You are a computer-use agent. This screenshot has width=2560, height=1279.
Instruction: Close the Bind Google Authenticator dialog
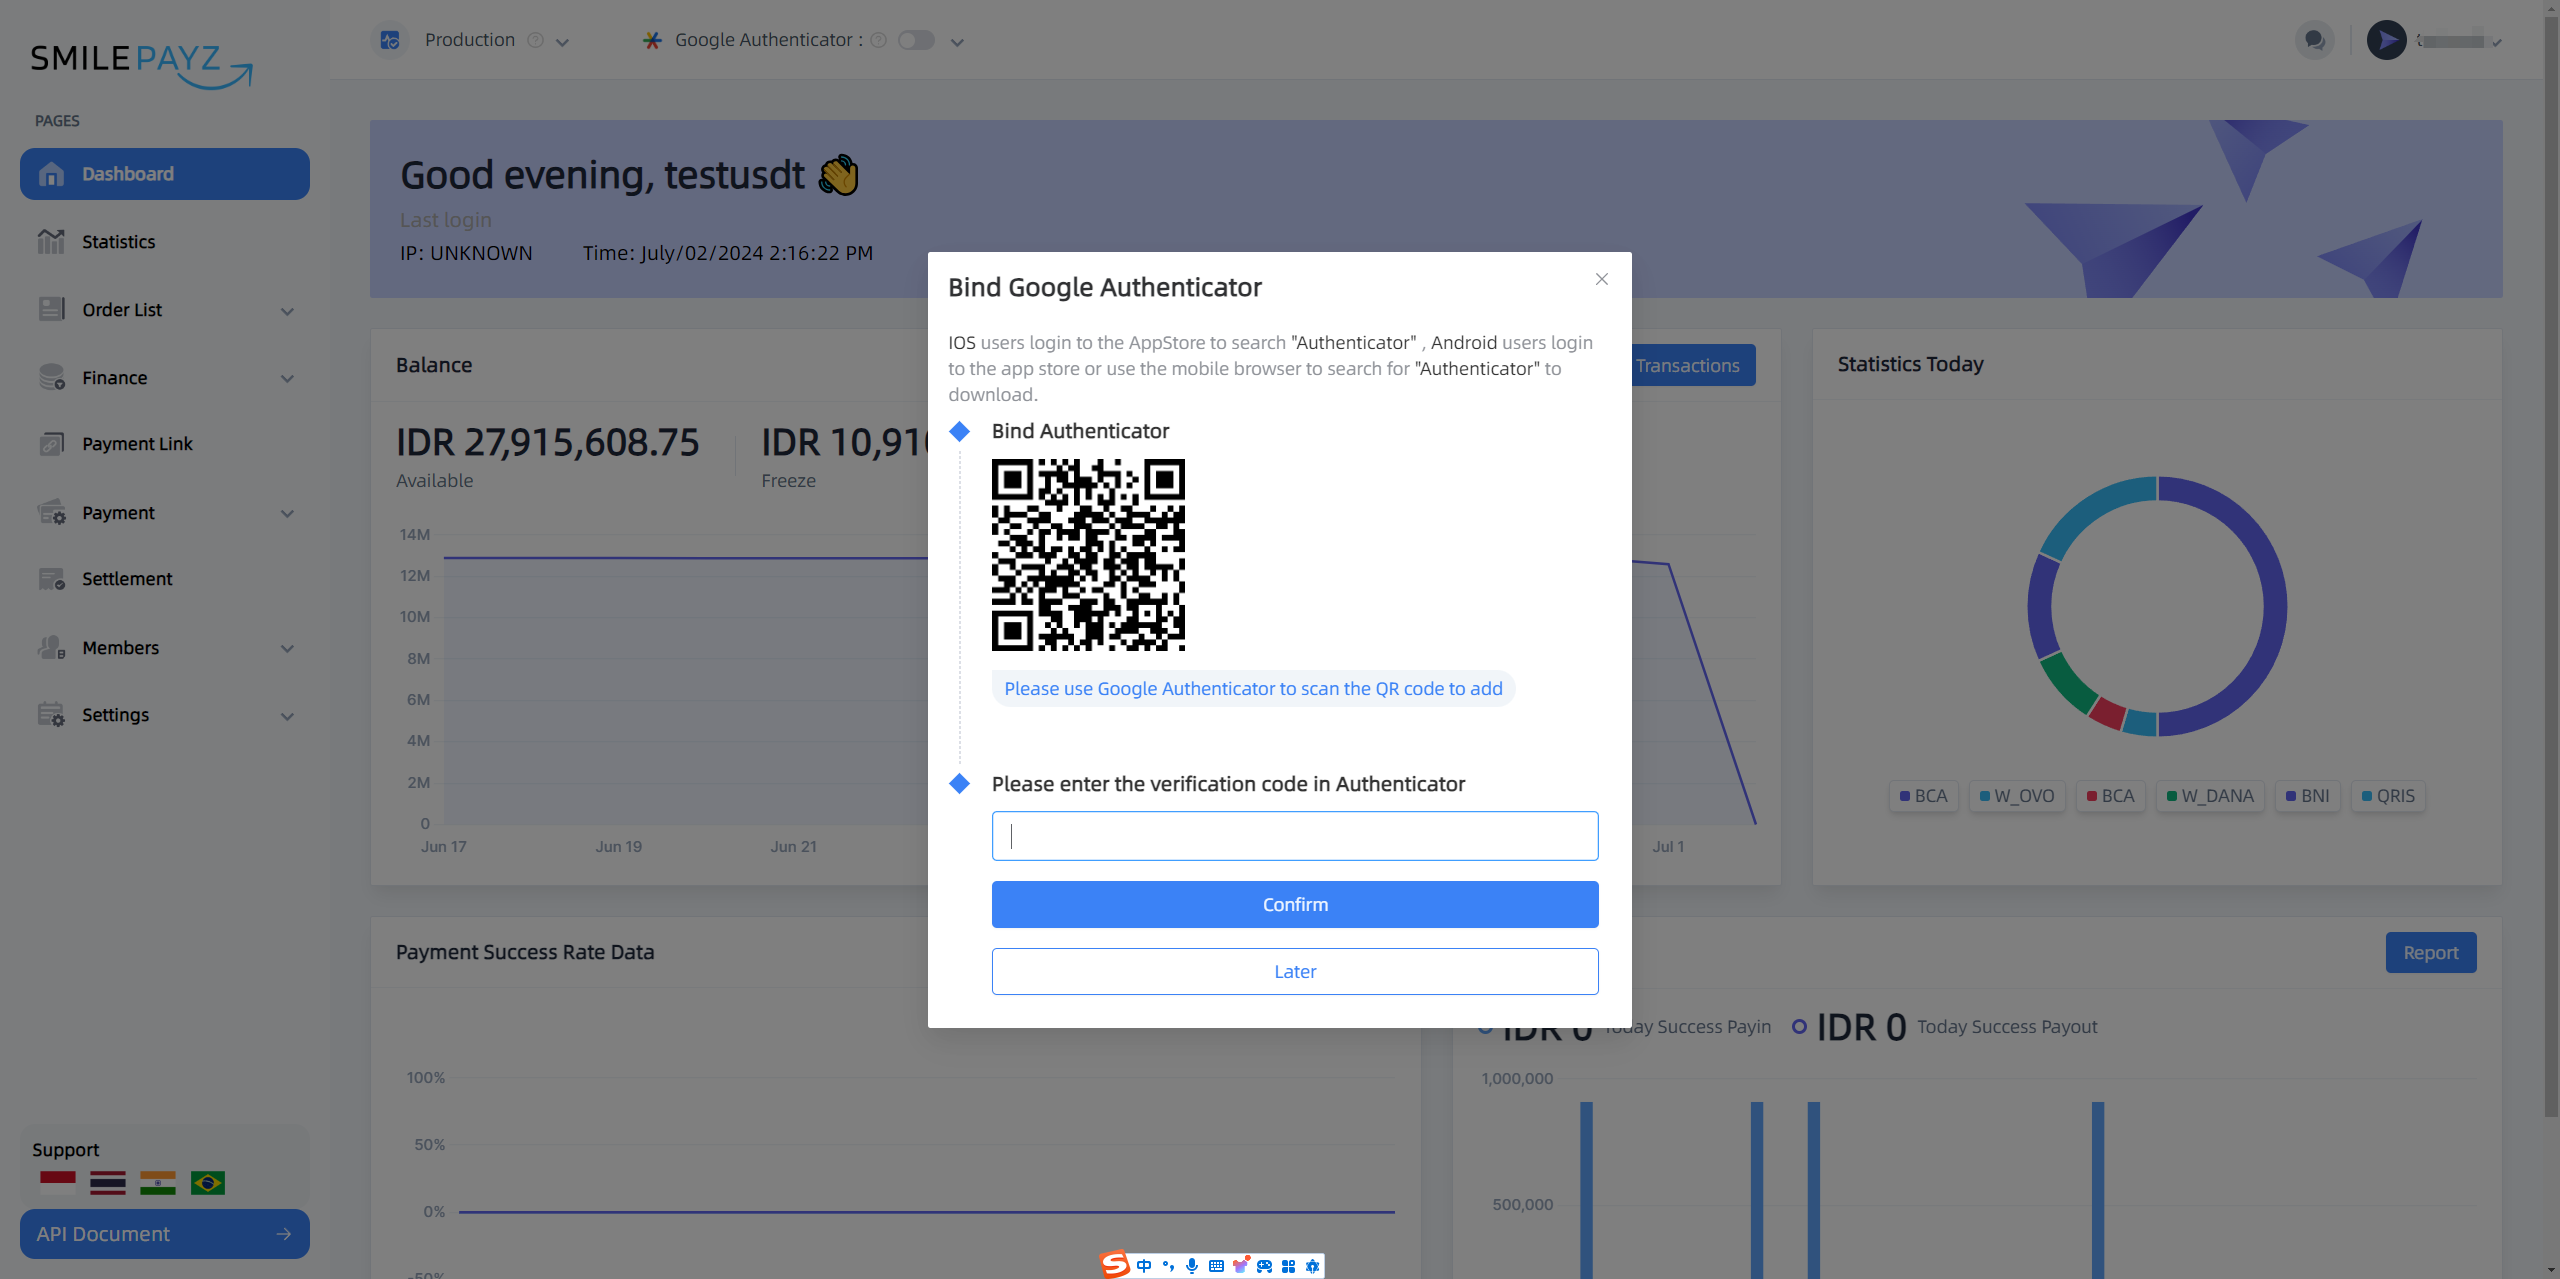[1602, 279]
